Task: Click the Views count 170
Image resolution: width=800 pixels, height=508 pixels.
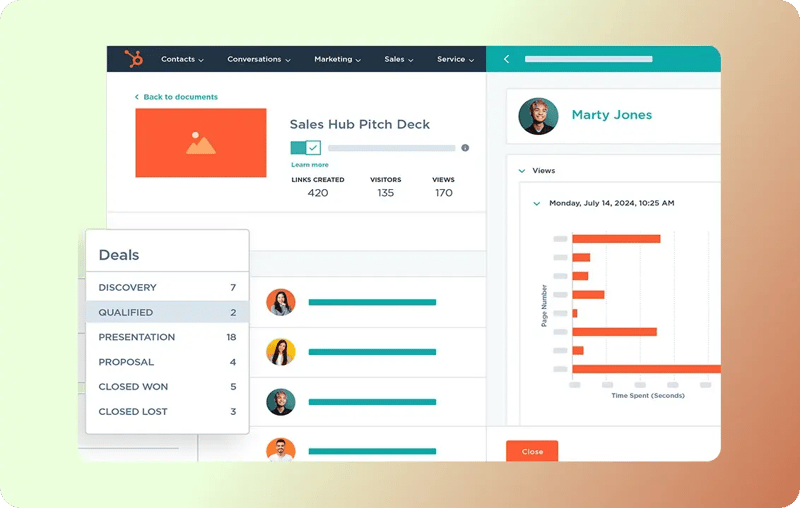Action: 443,193
